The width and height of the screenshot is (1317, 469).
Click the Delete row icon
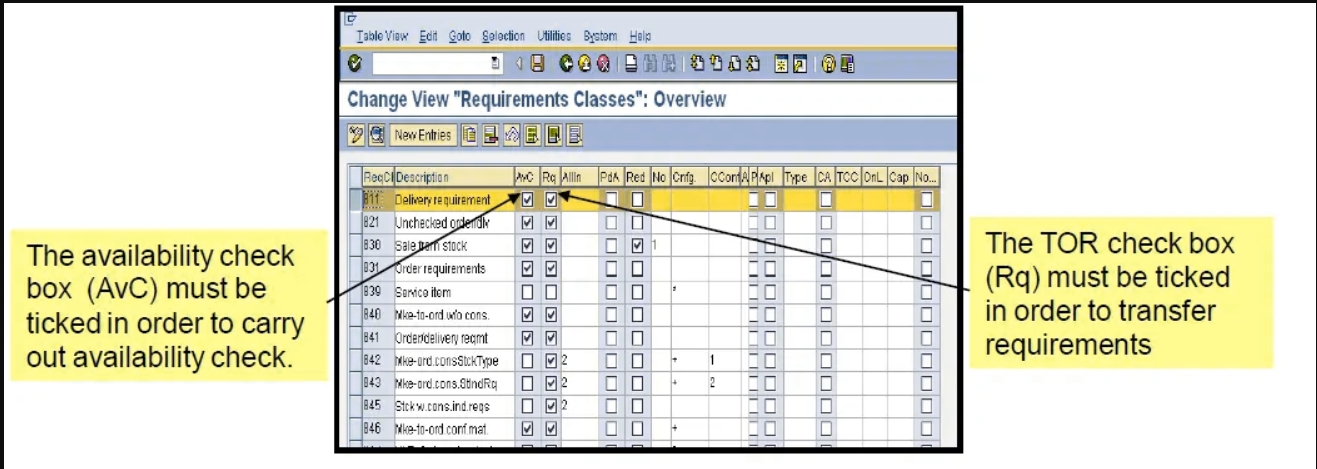(490, 134)
